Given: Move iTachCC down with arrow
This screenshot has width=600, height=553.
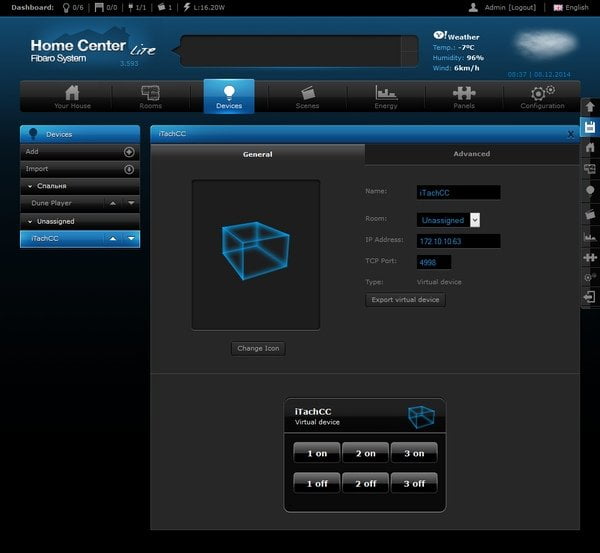Looking at the screenshot, I should click(131, 238).
